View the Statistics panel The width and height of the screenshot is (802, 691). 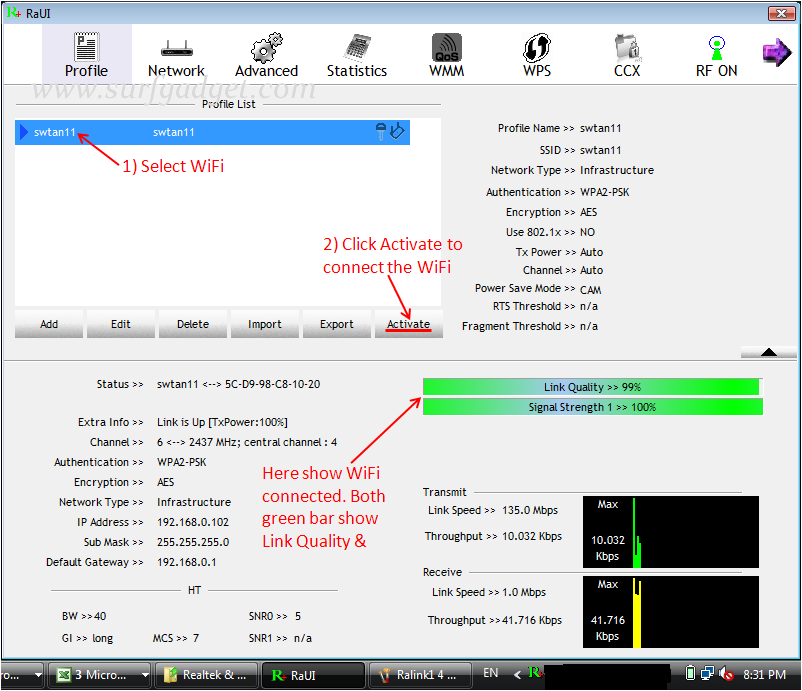[x=356, y=55]
